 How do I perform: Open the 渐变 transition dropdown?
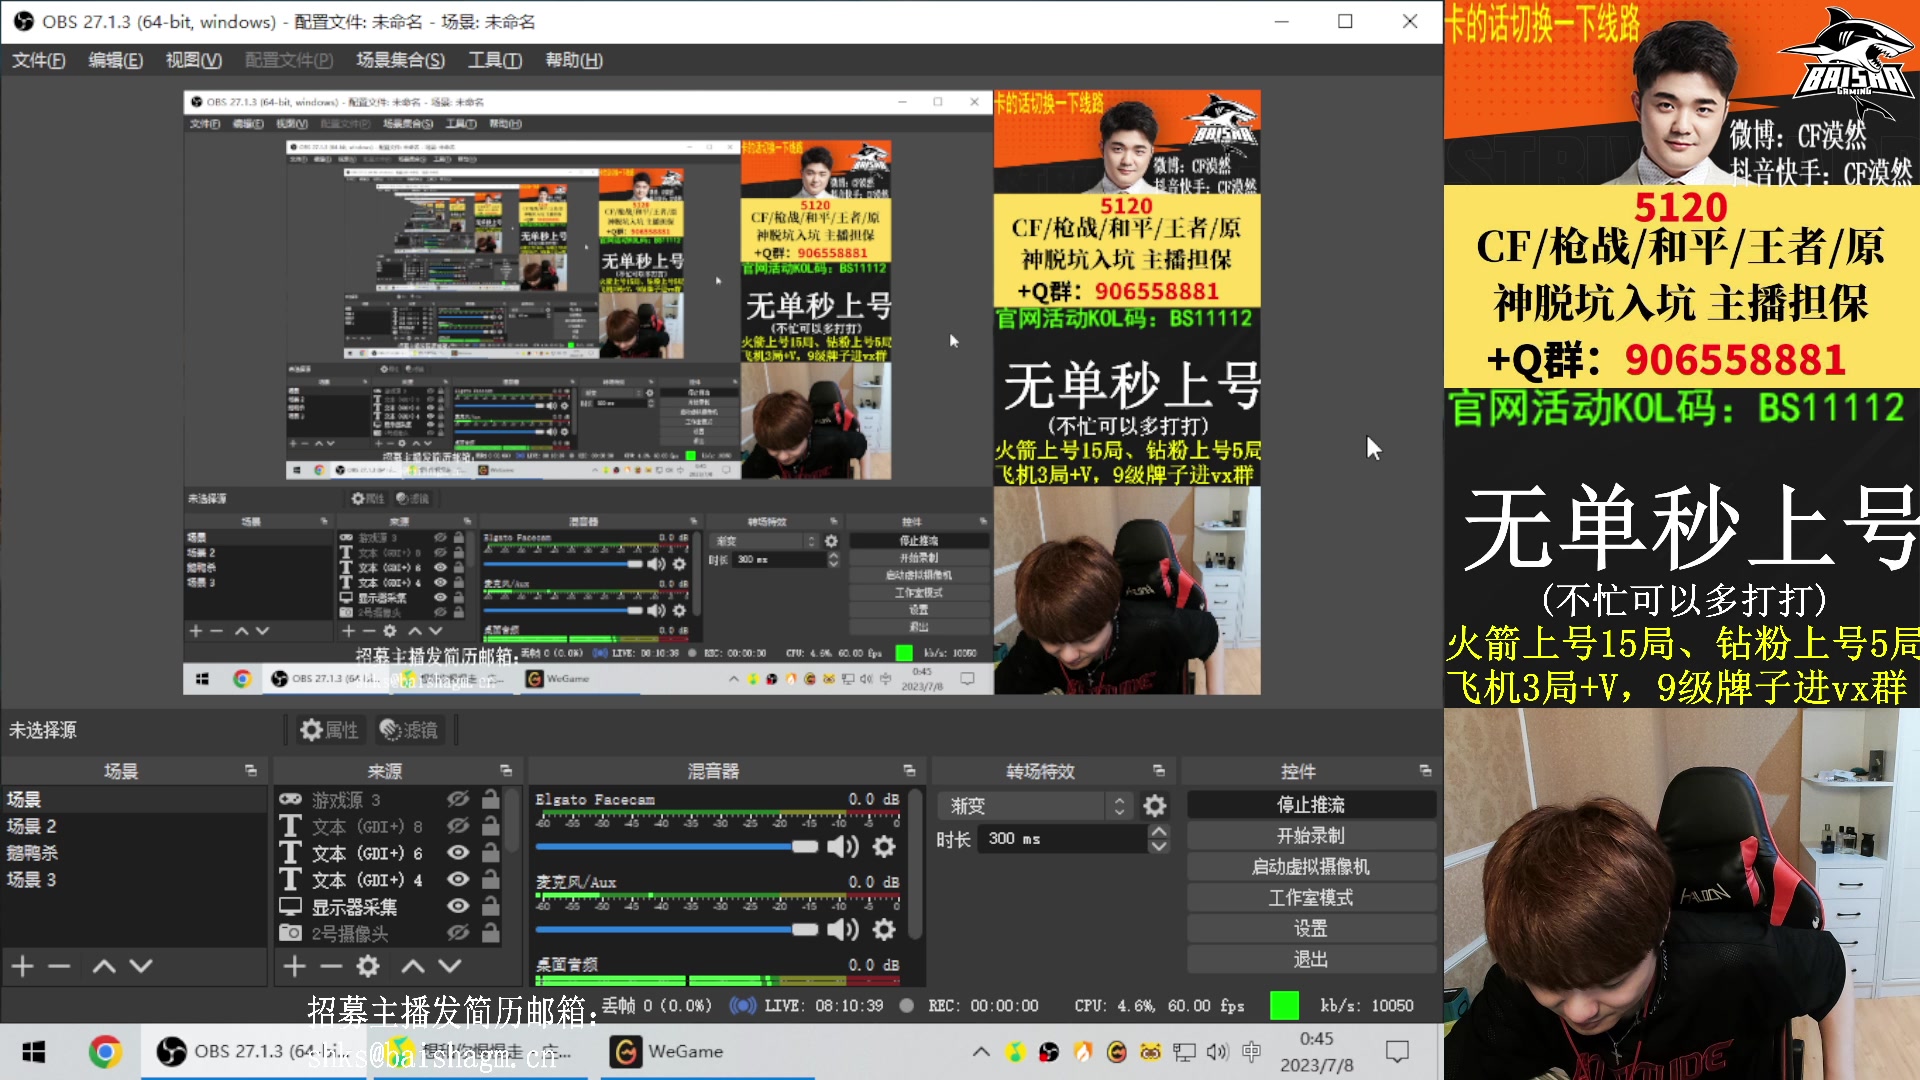tap(1036, 806)
